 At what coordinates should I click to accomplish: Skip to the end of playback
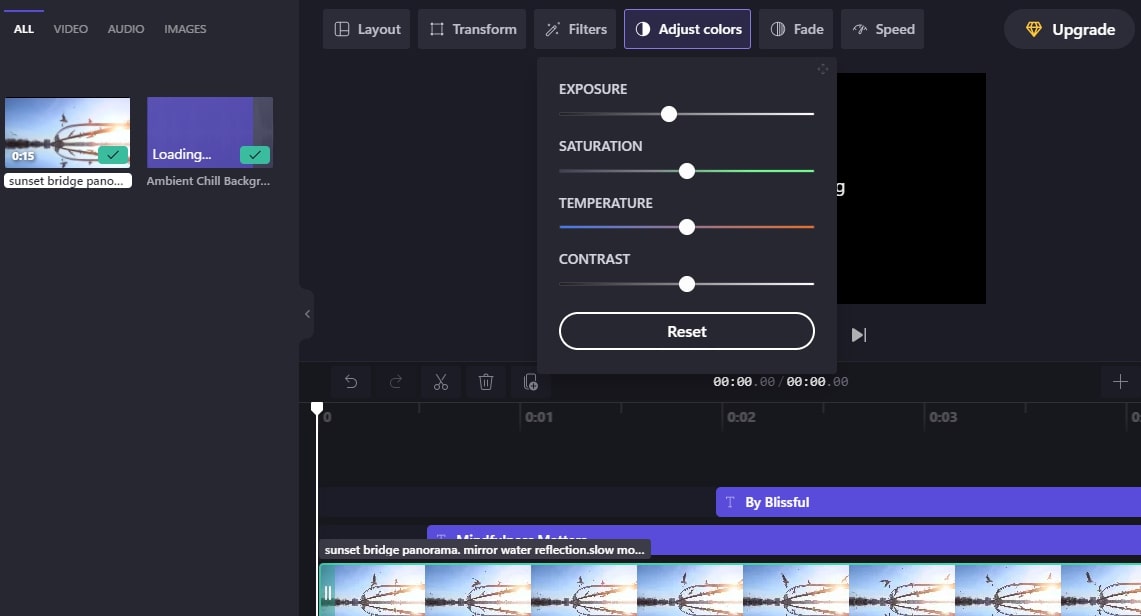[858, 334]
